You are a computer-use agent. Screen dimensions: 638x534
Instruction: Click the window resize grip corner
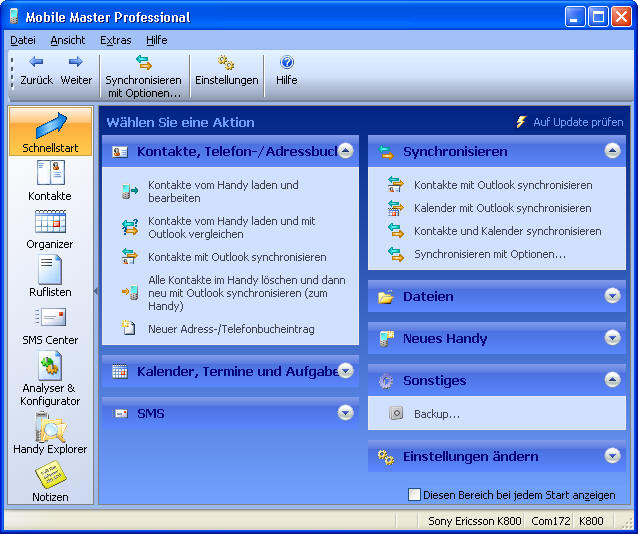point(627,524)
